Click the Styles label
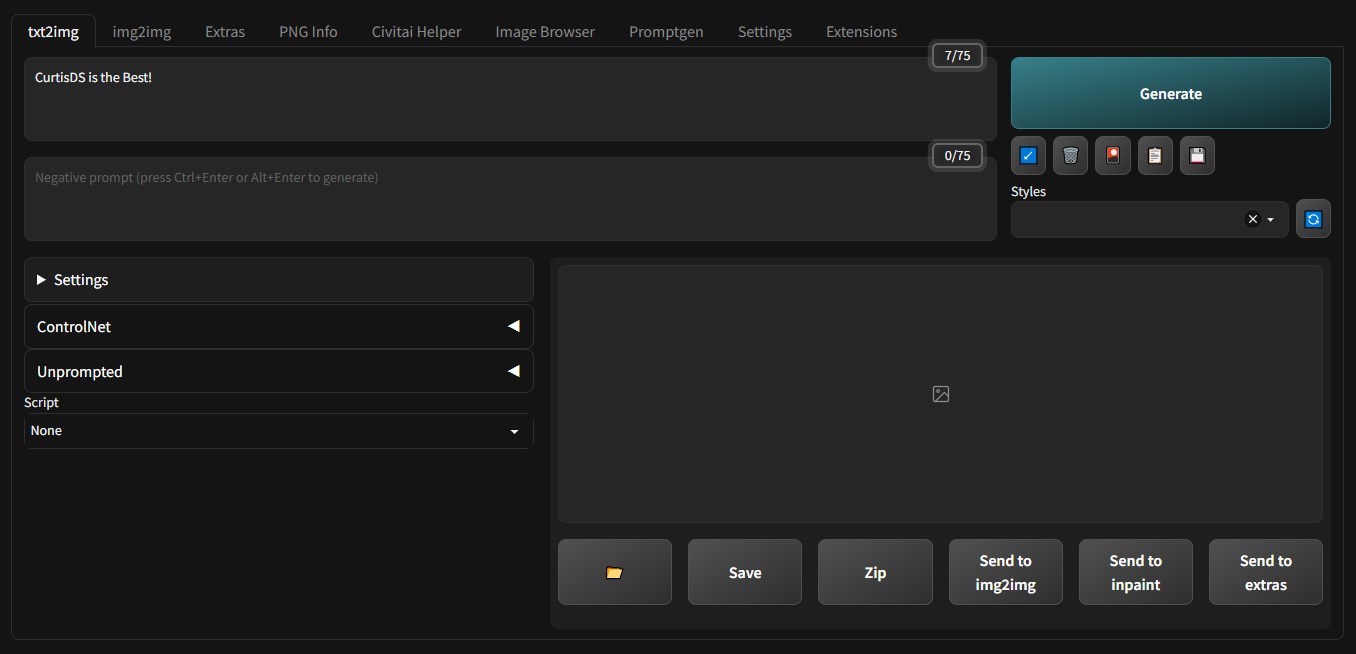 pos(1029,191)
